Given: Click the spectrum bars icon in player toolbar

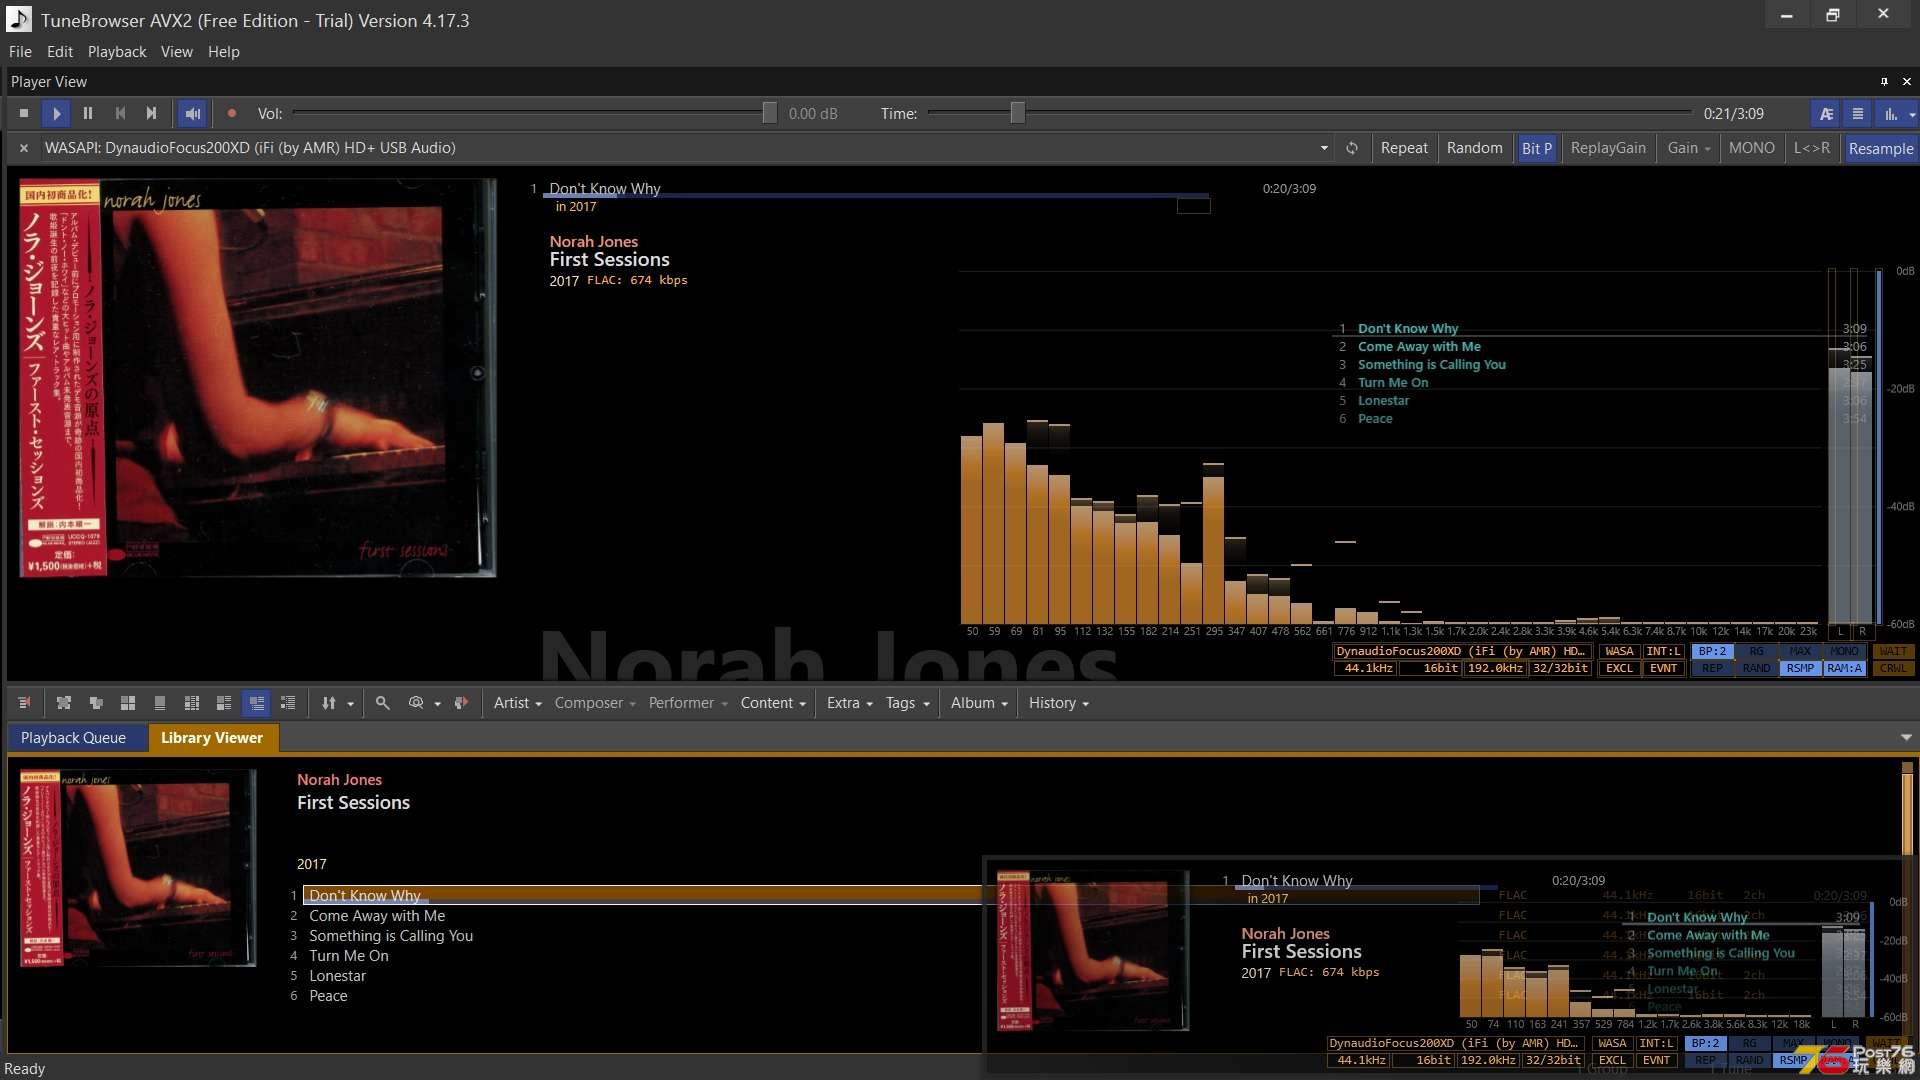Looking at the screenshot, I should coord(1890,114).
